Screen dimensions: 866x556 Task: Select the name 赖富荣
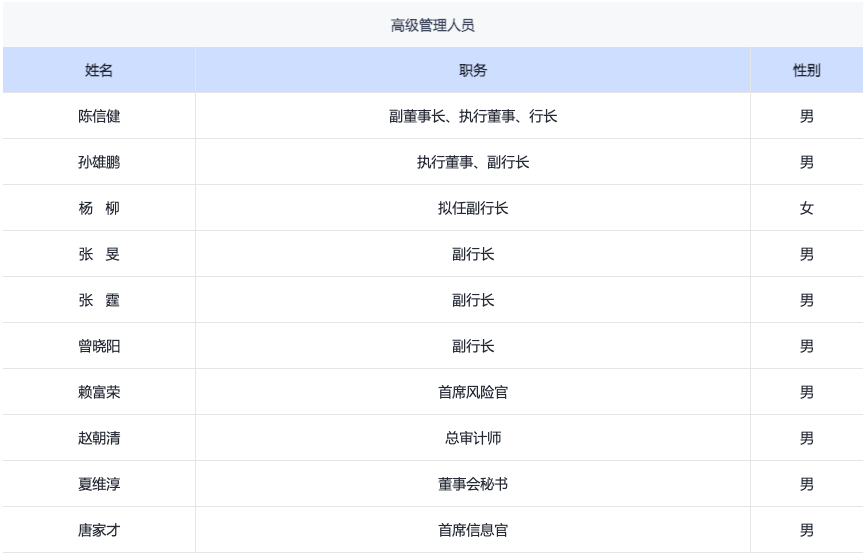pyautogui.click(x=99, y=392)
